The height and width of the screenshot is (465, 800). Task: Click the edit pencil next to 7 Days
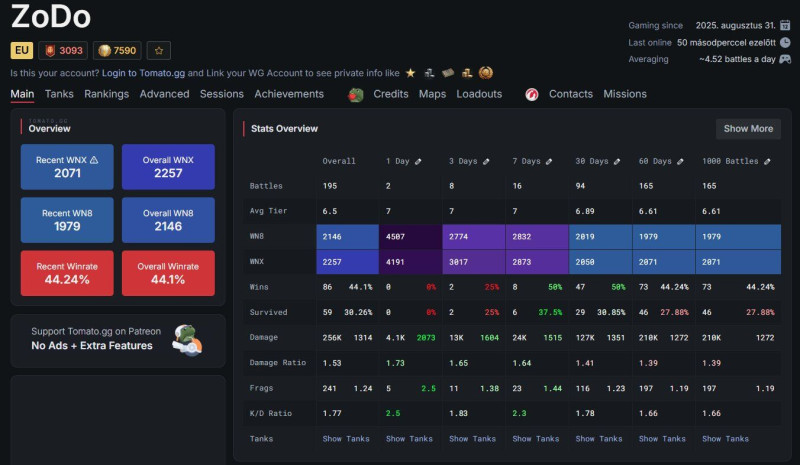tap(544, 161)
